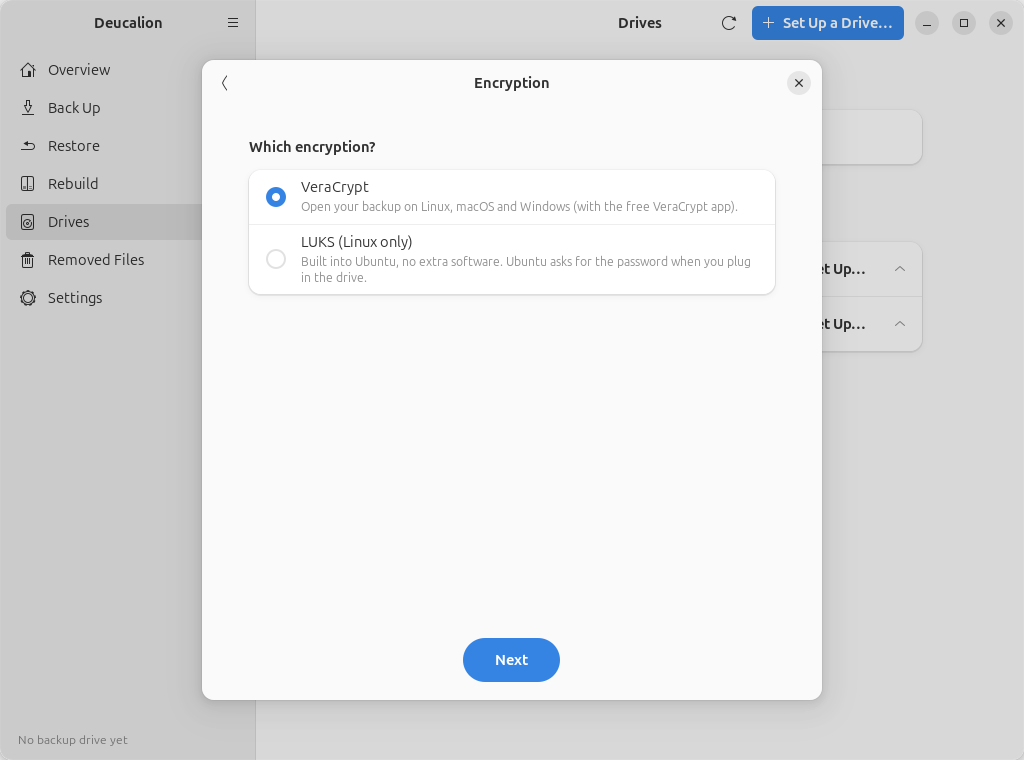Viewport: 1024px width, 760px height.
Task: Select the VeraCrypt encryption option
Action: 512,197
